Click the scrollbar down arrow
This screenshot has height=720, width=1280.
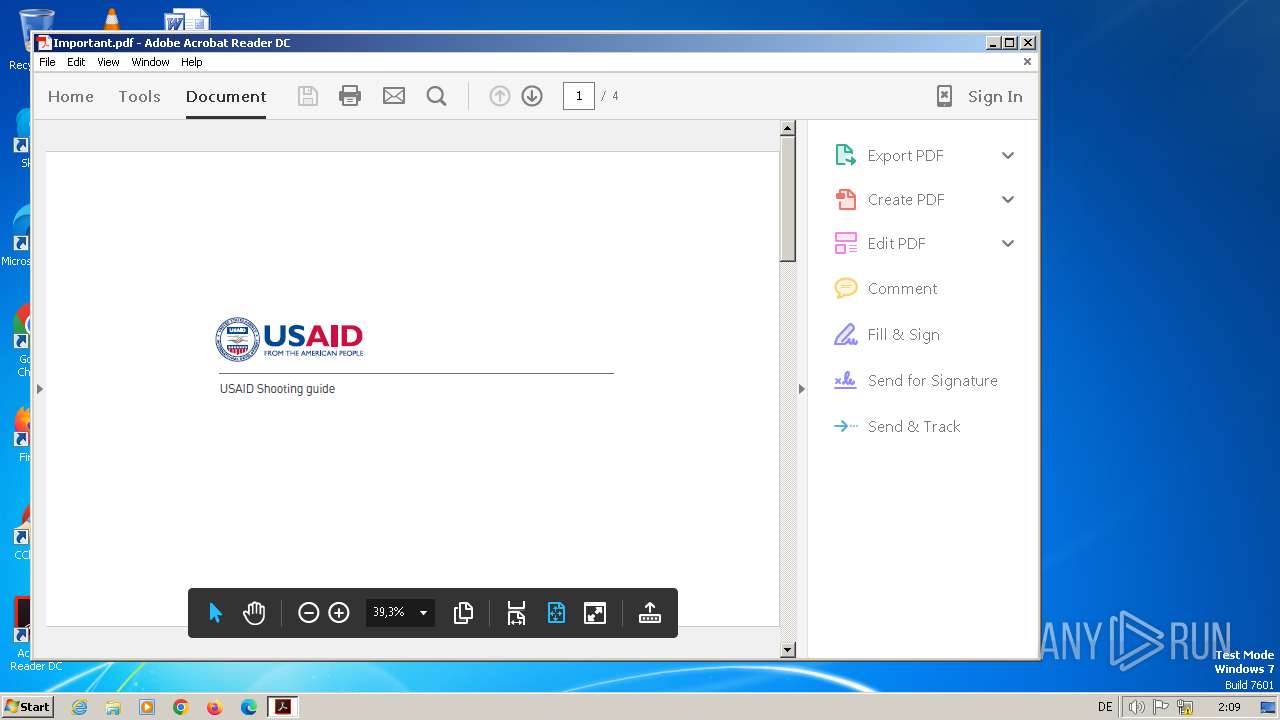(788, 650)
